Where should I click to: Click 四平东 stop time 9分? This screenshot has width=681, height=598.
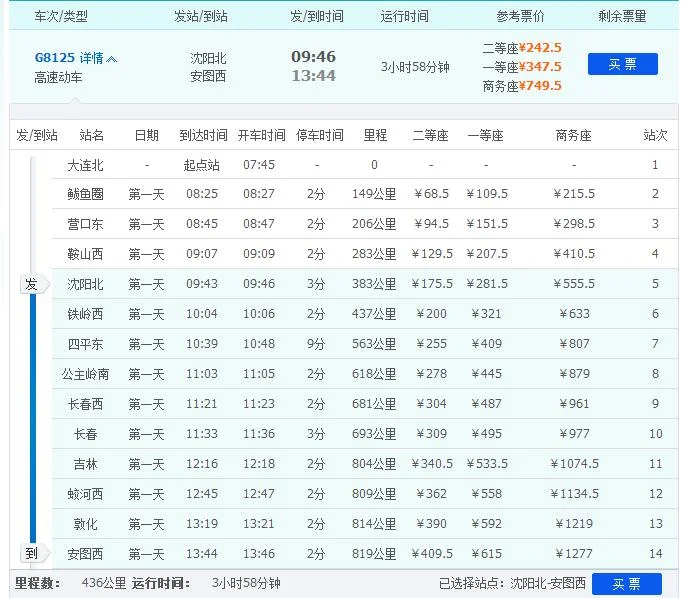point(316,344)
